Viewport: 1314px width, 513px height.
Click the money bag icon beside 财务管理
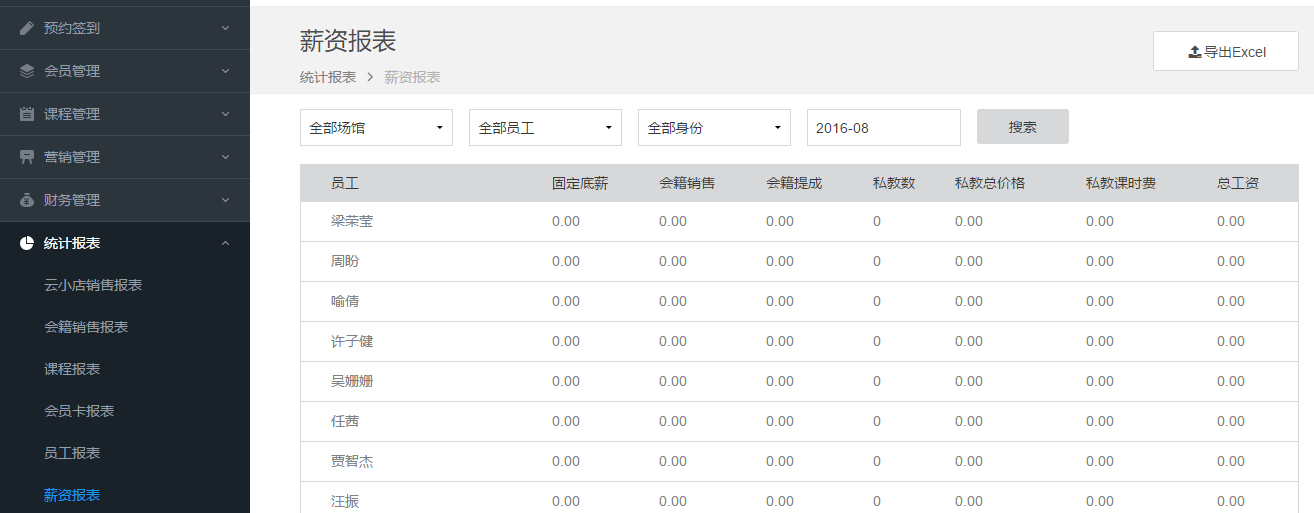click(x=27, y=200)
